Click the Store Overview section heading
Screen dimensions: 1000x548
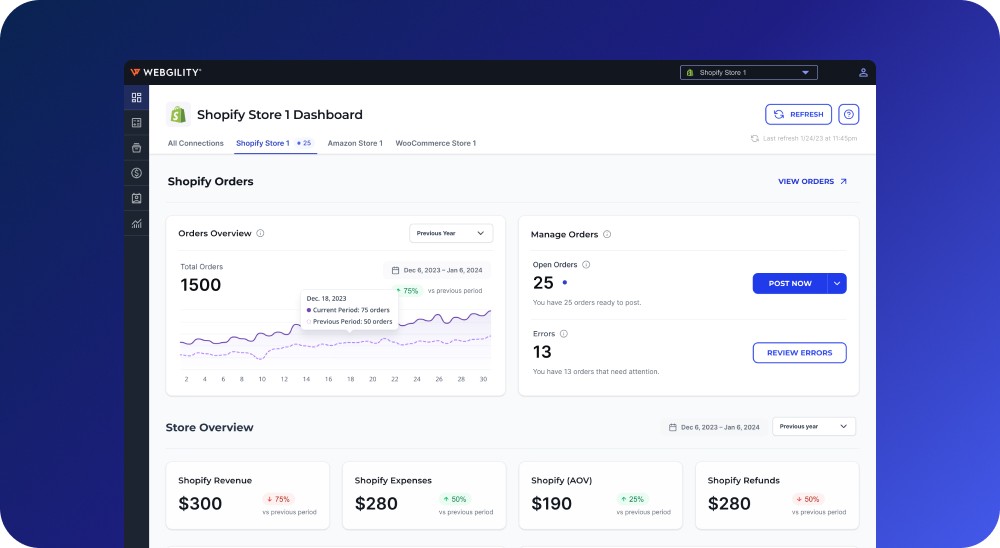(x=210, y=427)
